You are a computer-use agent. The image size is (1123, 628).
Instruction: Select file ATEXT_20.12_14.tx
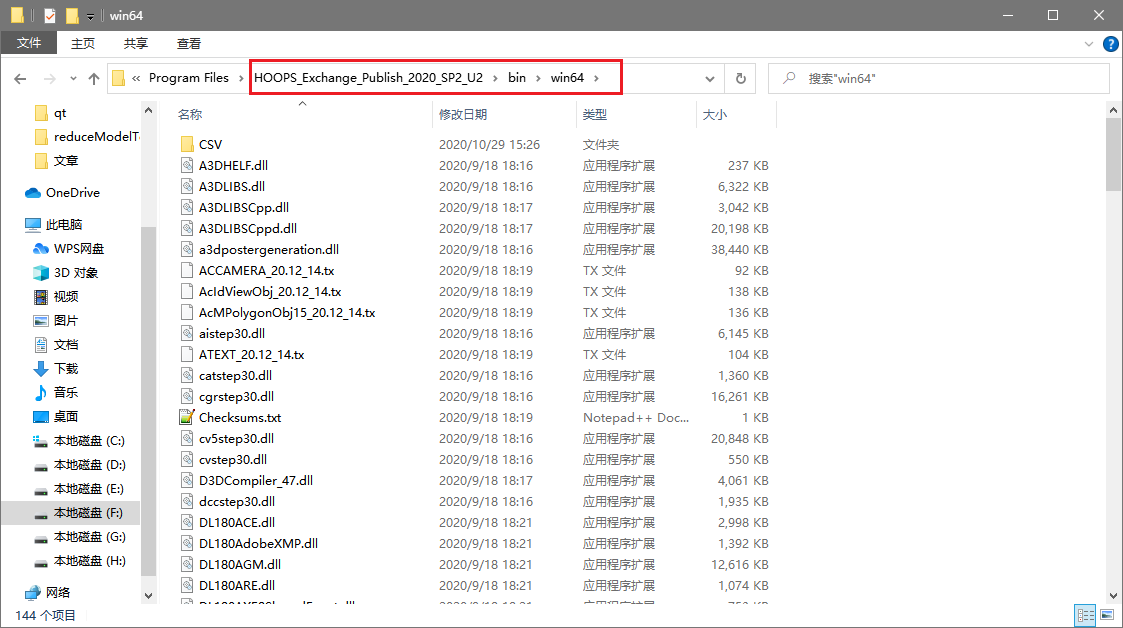(x=251, y=354)
